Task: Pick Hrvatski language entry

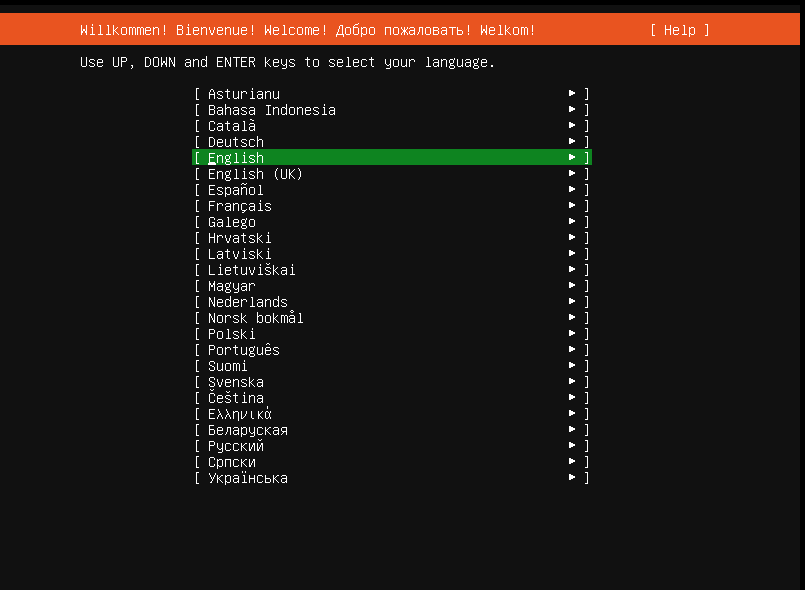Action: point(392,238)
